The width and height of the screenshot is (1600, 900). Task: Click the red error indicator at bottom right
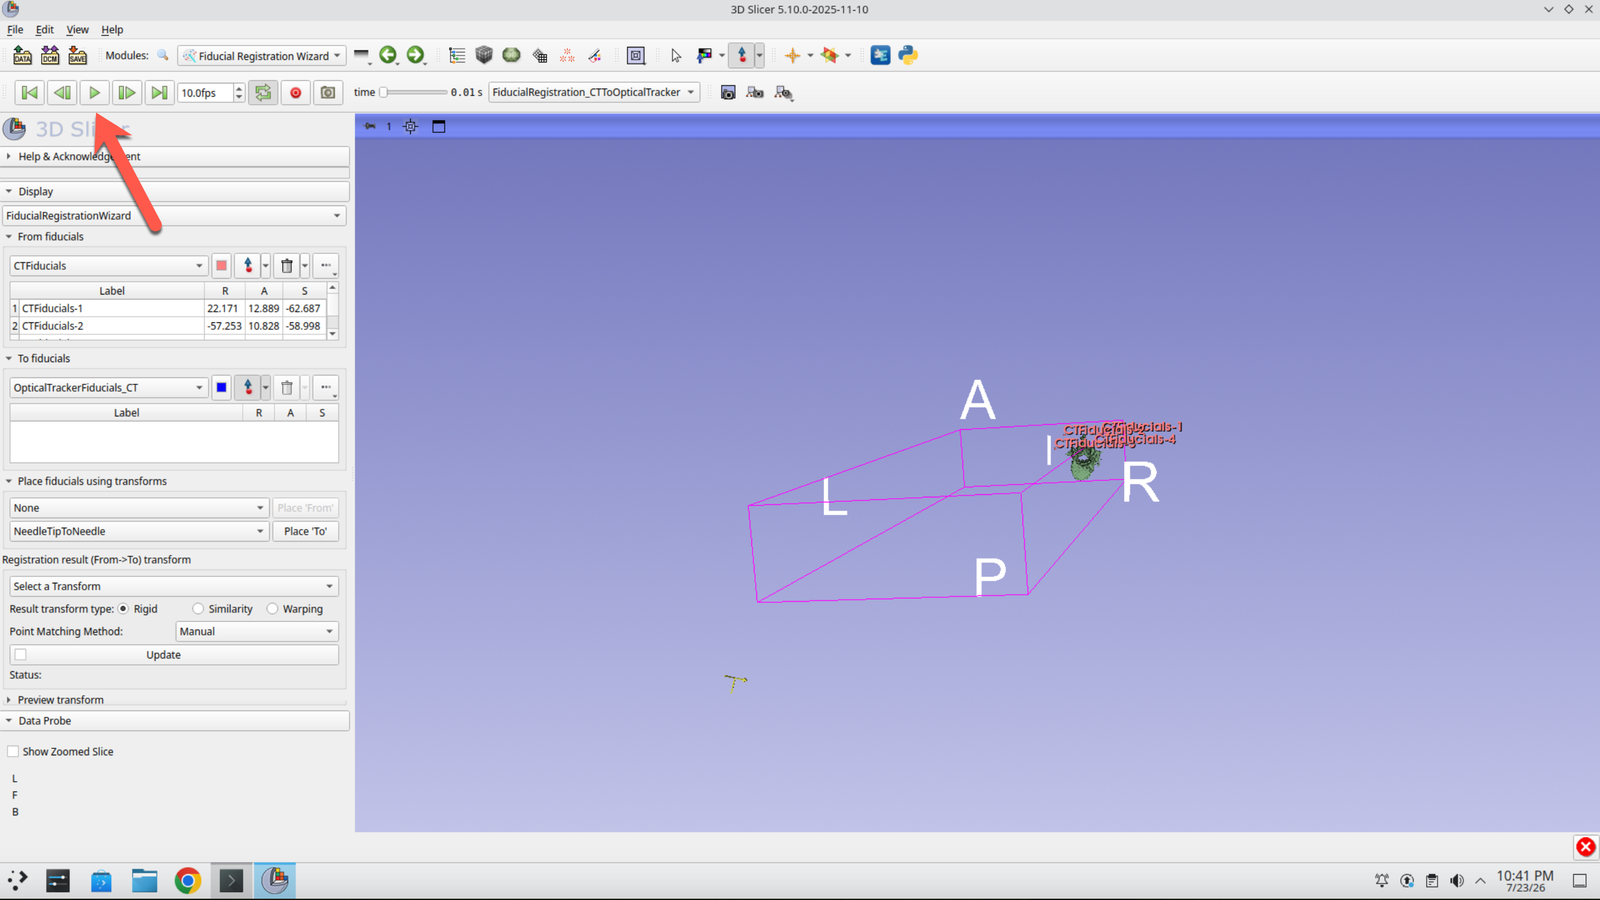pyautogui.click(x=1586, y=847)
